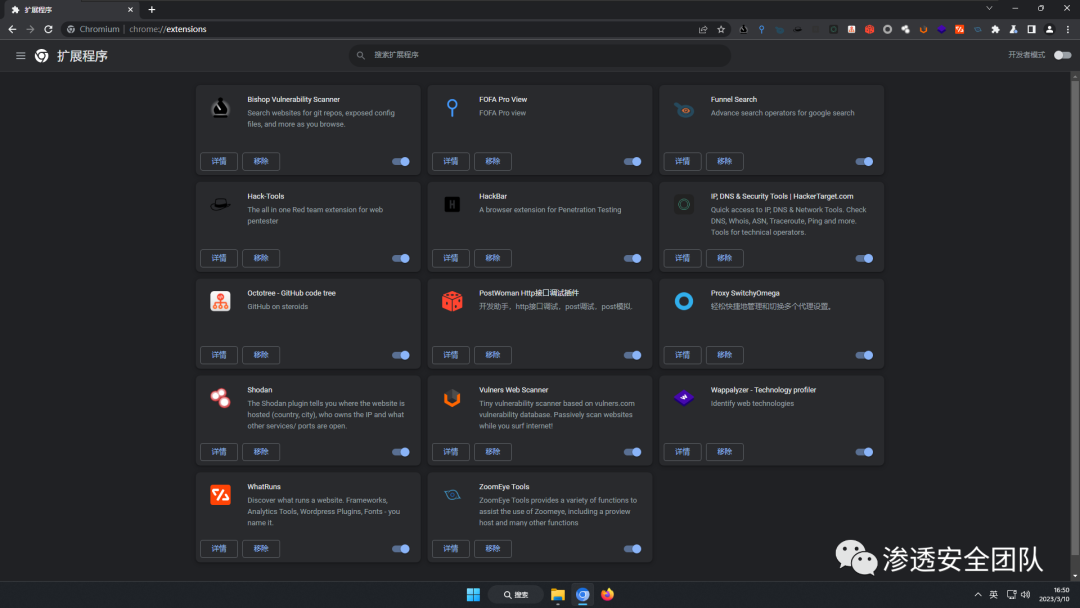
Task: Remove (移除) the HackBar extension
Action: [492, 258]
